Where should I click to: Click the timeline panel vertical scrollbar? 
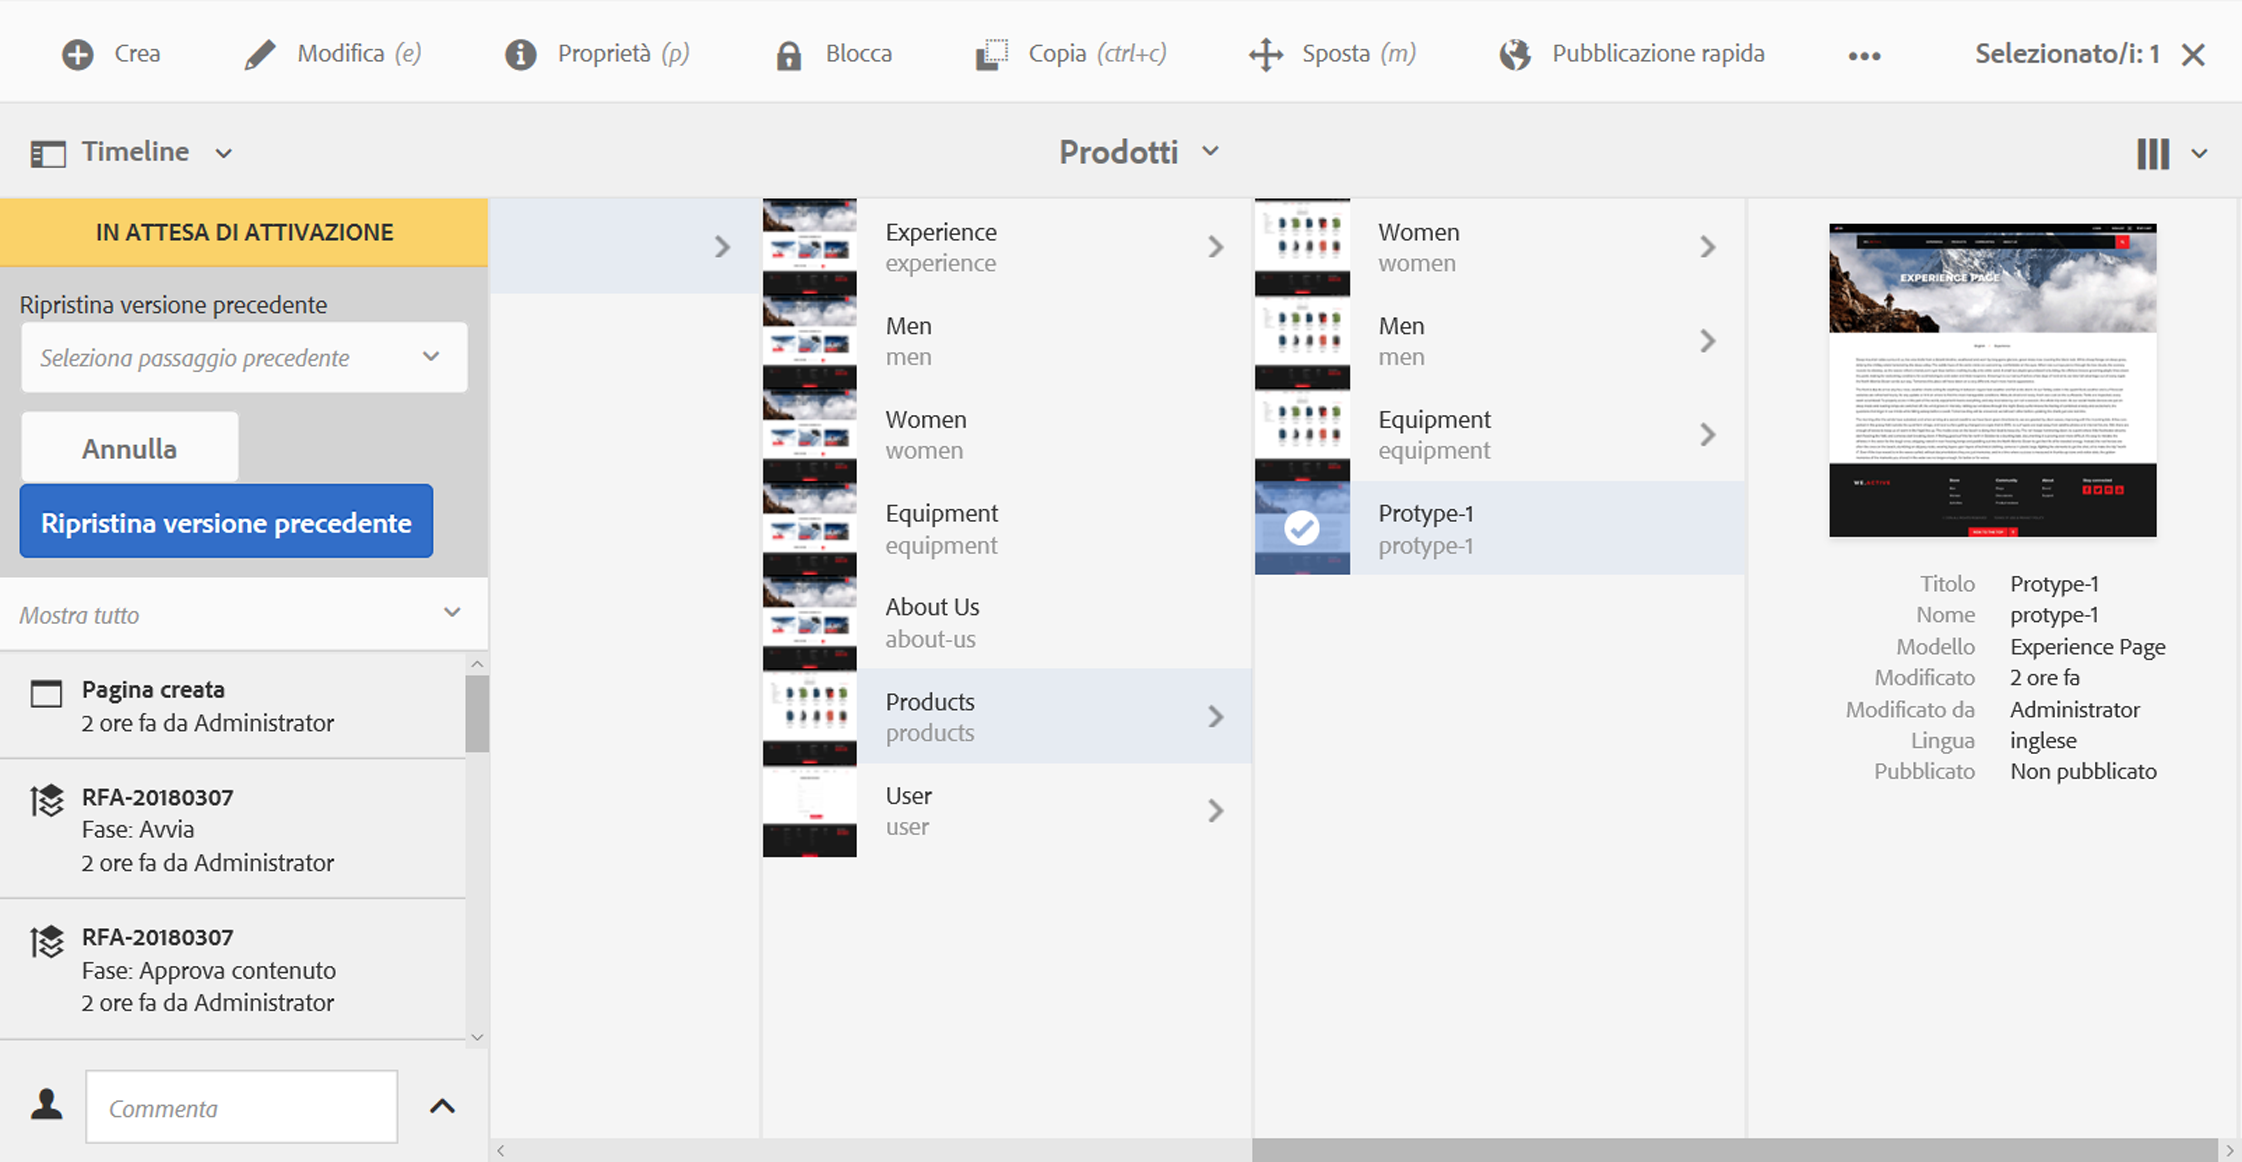point(477,712)
